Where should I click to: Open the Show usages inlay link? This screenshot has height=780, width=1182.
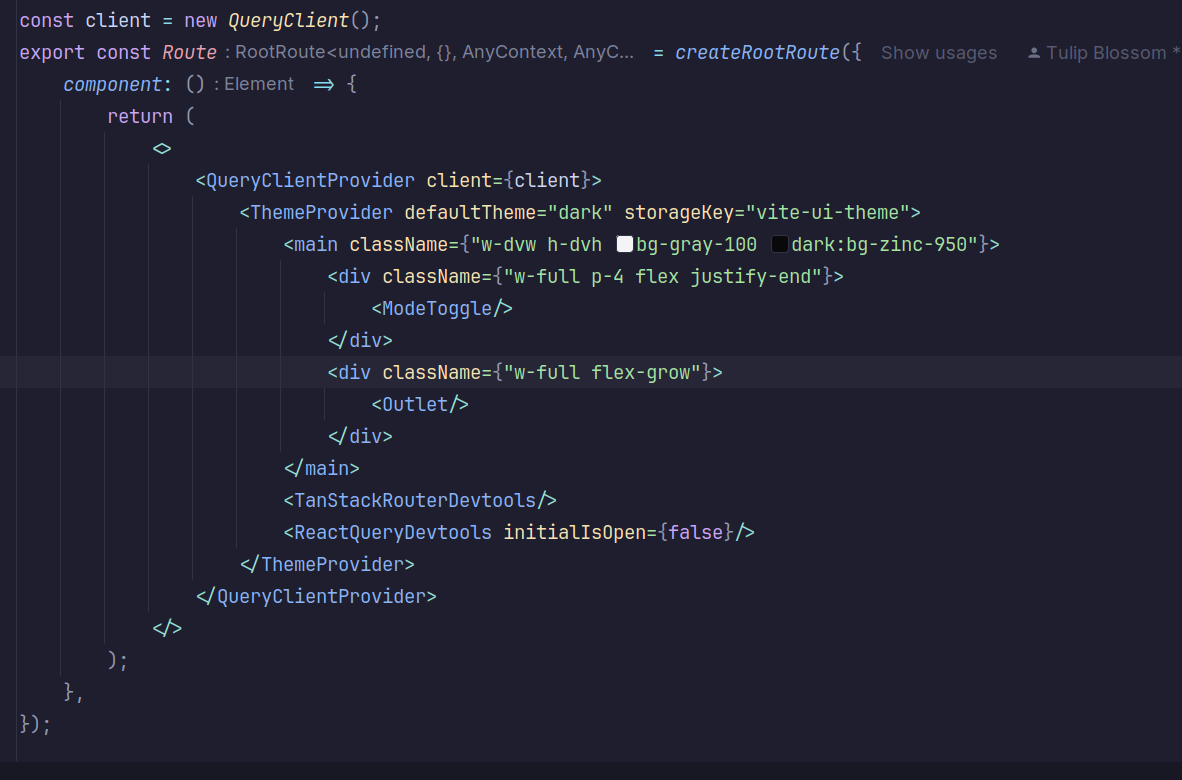tap(939, 53)
